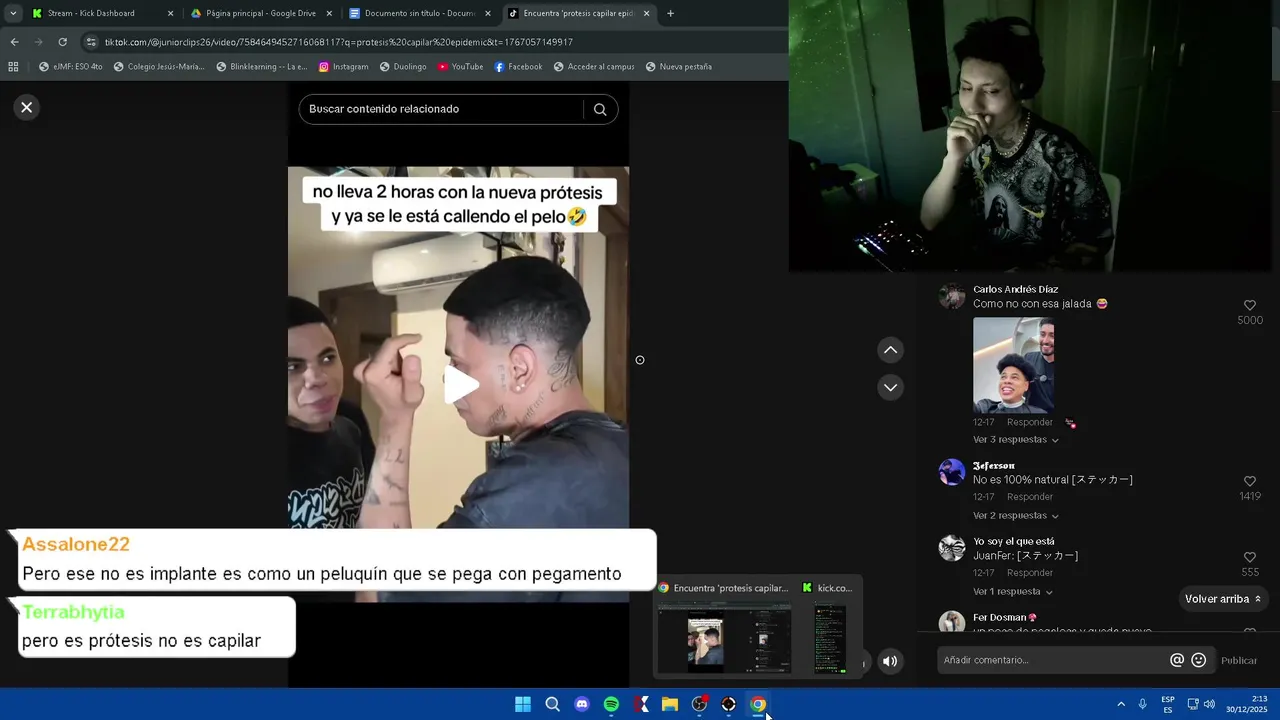
Task: Switch to 'Documento sin título' tab
Action: click(x=419, y=14)
